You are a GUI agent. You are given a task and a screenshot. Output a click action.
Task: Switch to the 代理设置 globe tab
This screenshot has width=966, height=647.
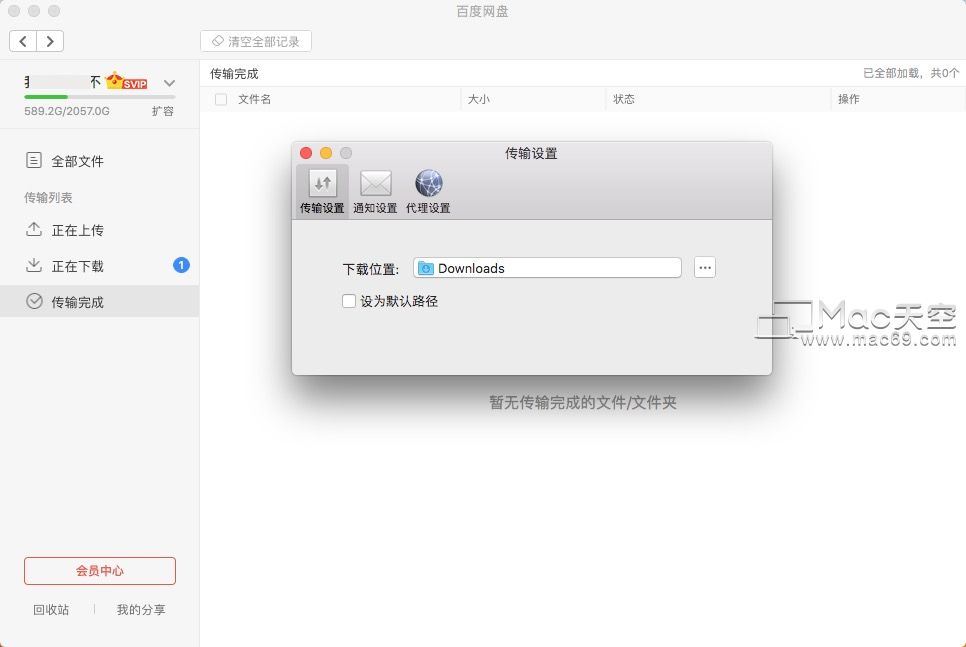pos(428,191)
